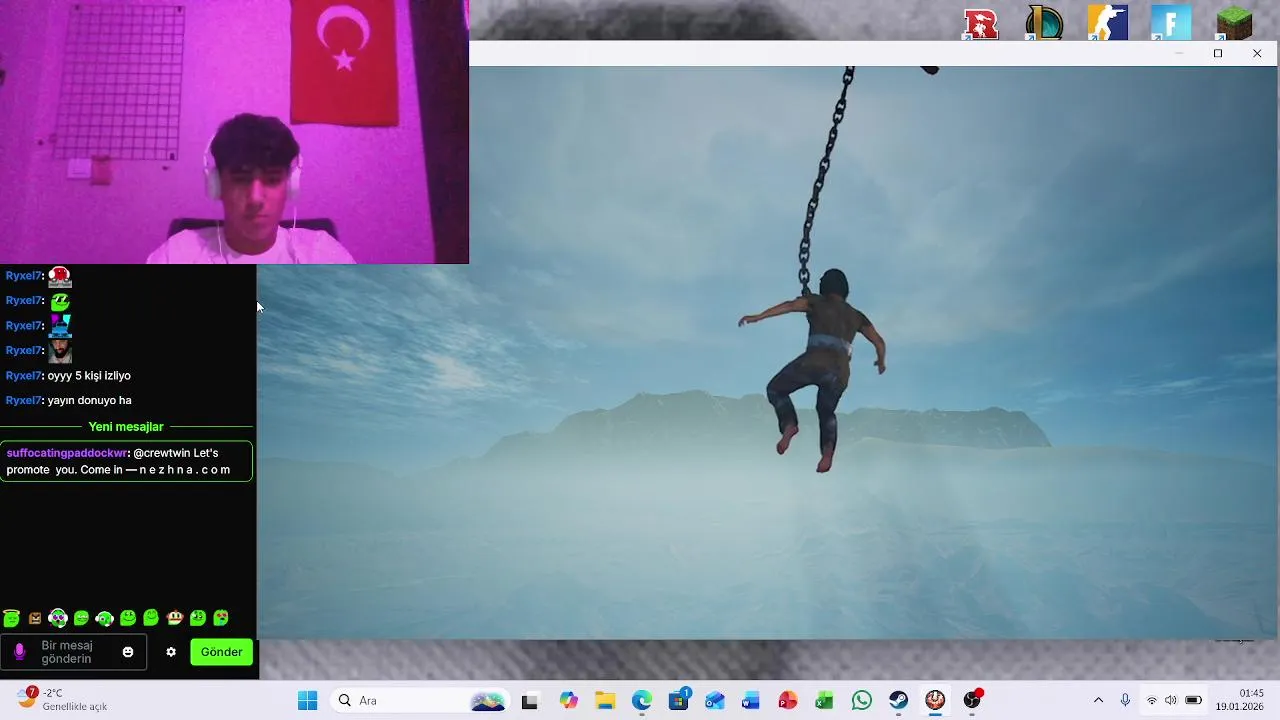The image size is (1280, 720).
Task: Click Ryxel7 username beside 'yayın donuyo ha'
Action: [x=24, y=401]
